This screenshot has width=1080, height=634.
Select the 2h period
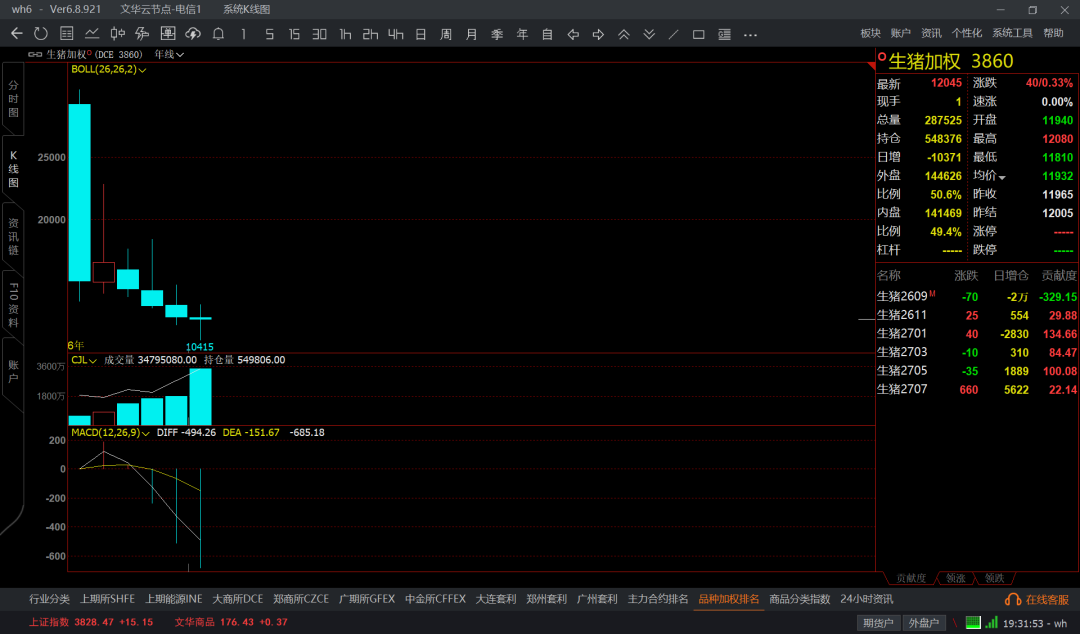coord(371,34)
